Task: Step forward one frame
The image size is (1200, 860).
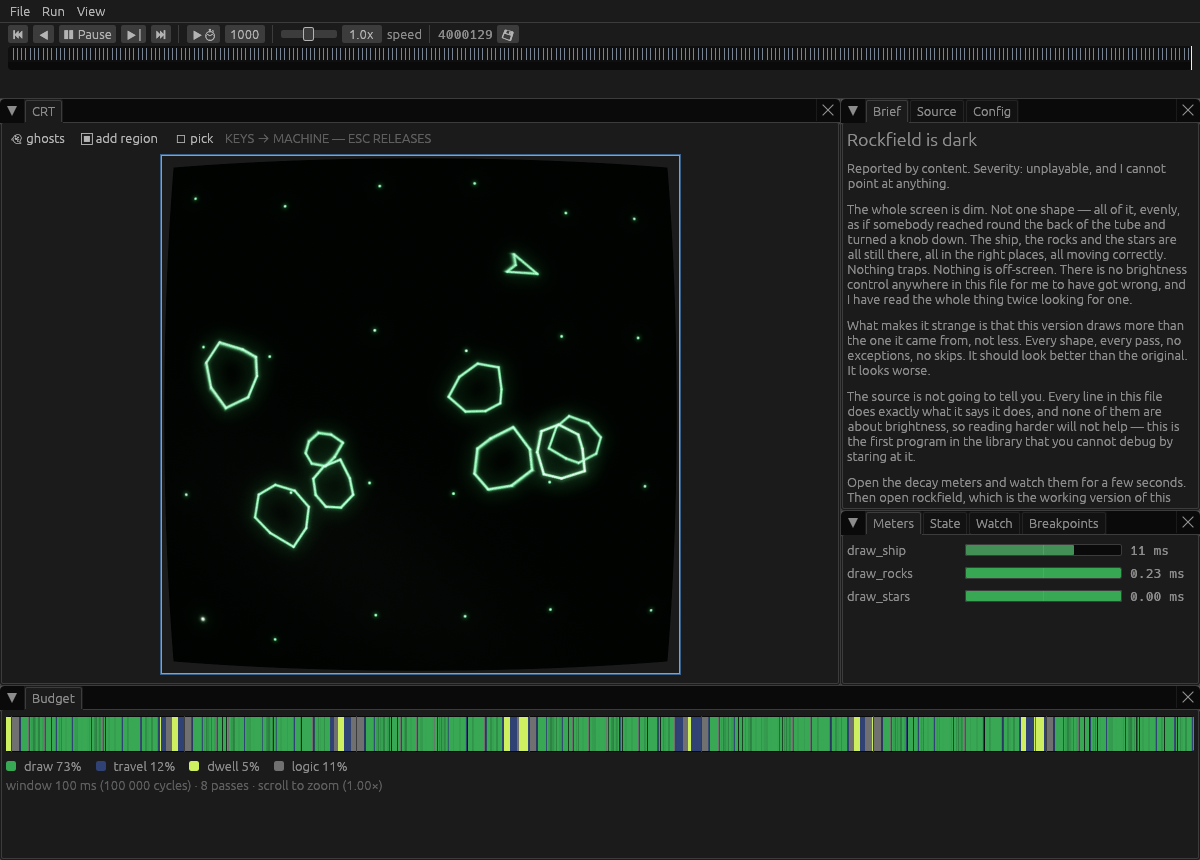Action: pyautogui.click(x=133, y=34)
